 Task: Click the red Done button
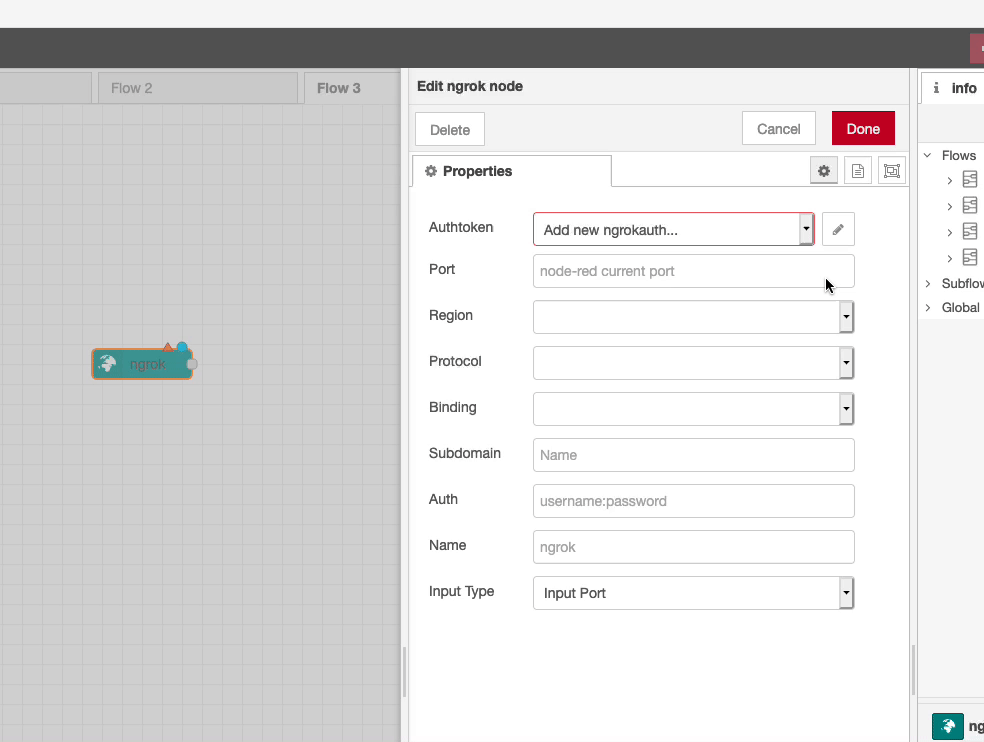[863, 129]
